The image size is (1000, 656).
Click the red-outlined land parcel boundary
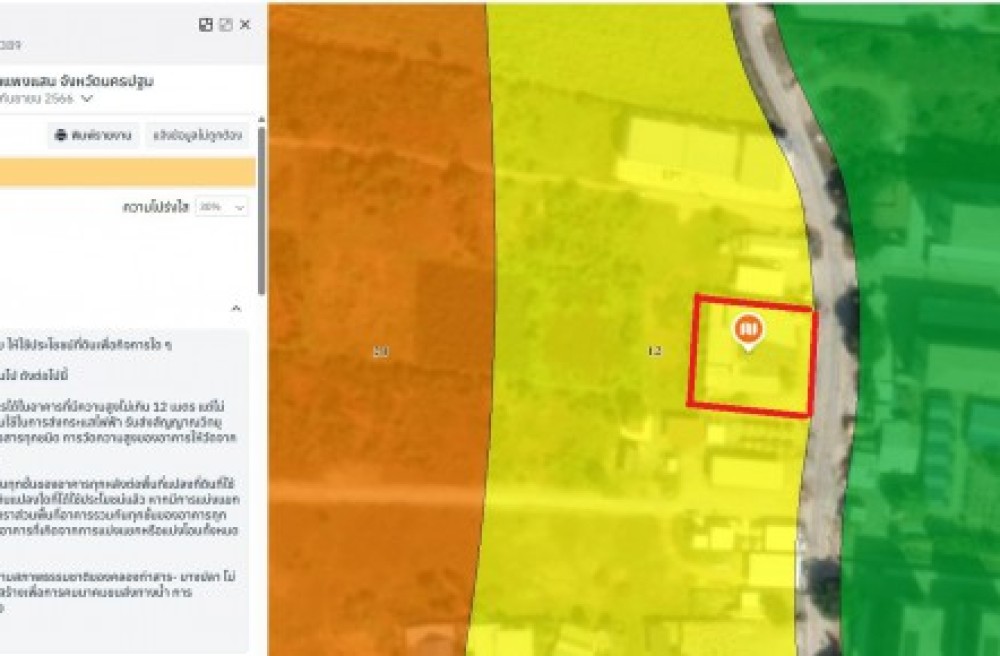click(x=752, y=356)
